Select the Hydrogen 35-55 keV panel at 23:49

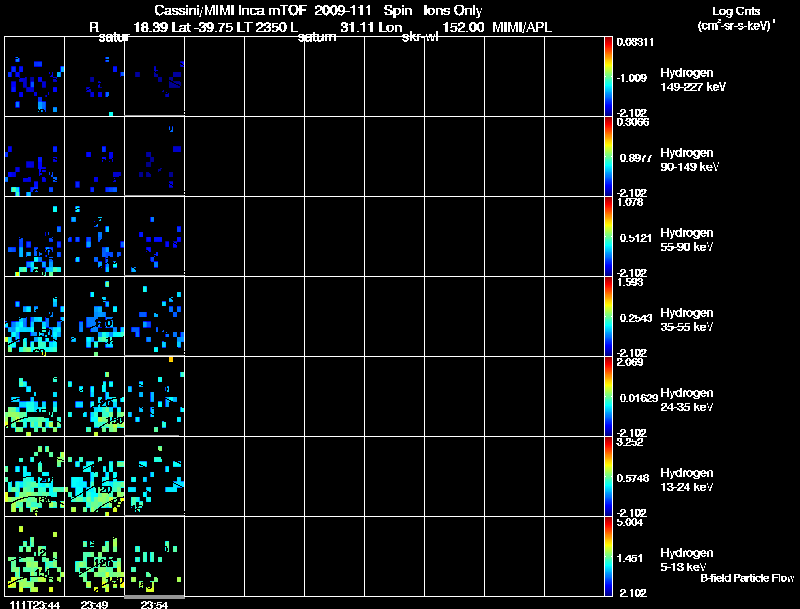click(94, 317)
